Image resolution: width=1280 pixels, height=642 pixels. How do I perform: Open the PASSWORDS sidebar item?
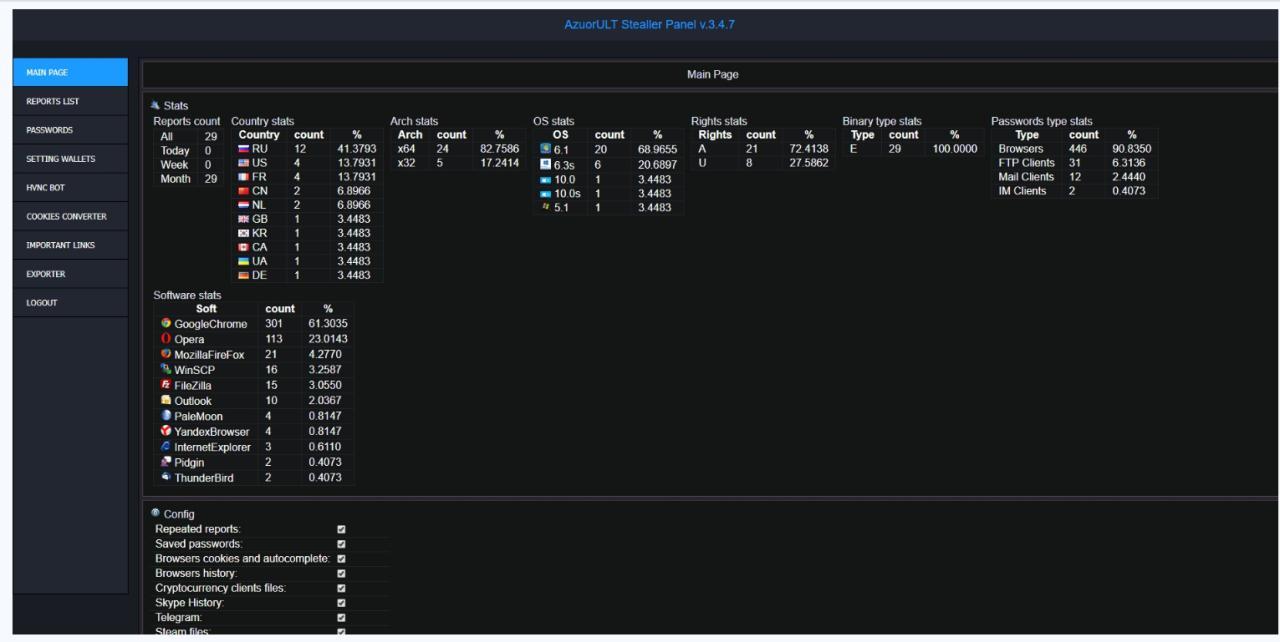(70, 130)
